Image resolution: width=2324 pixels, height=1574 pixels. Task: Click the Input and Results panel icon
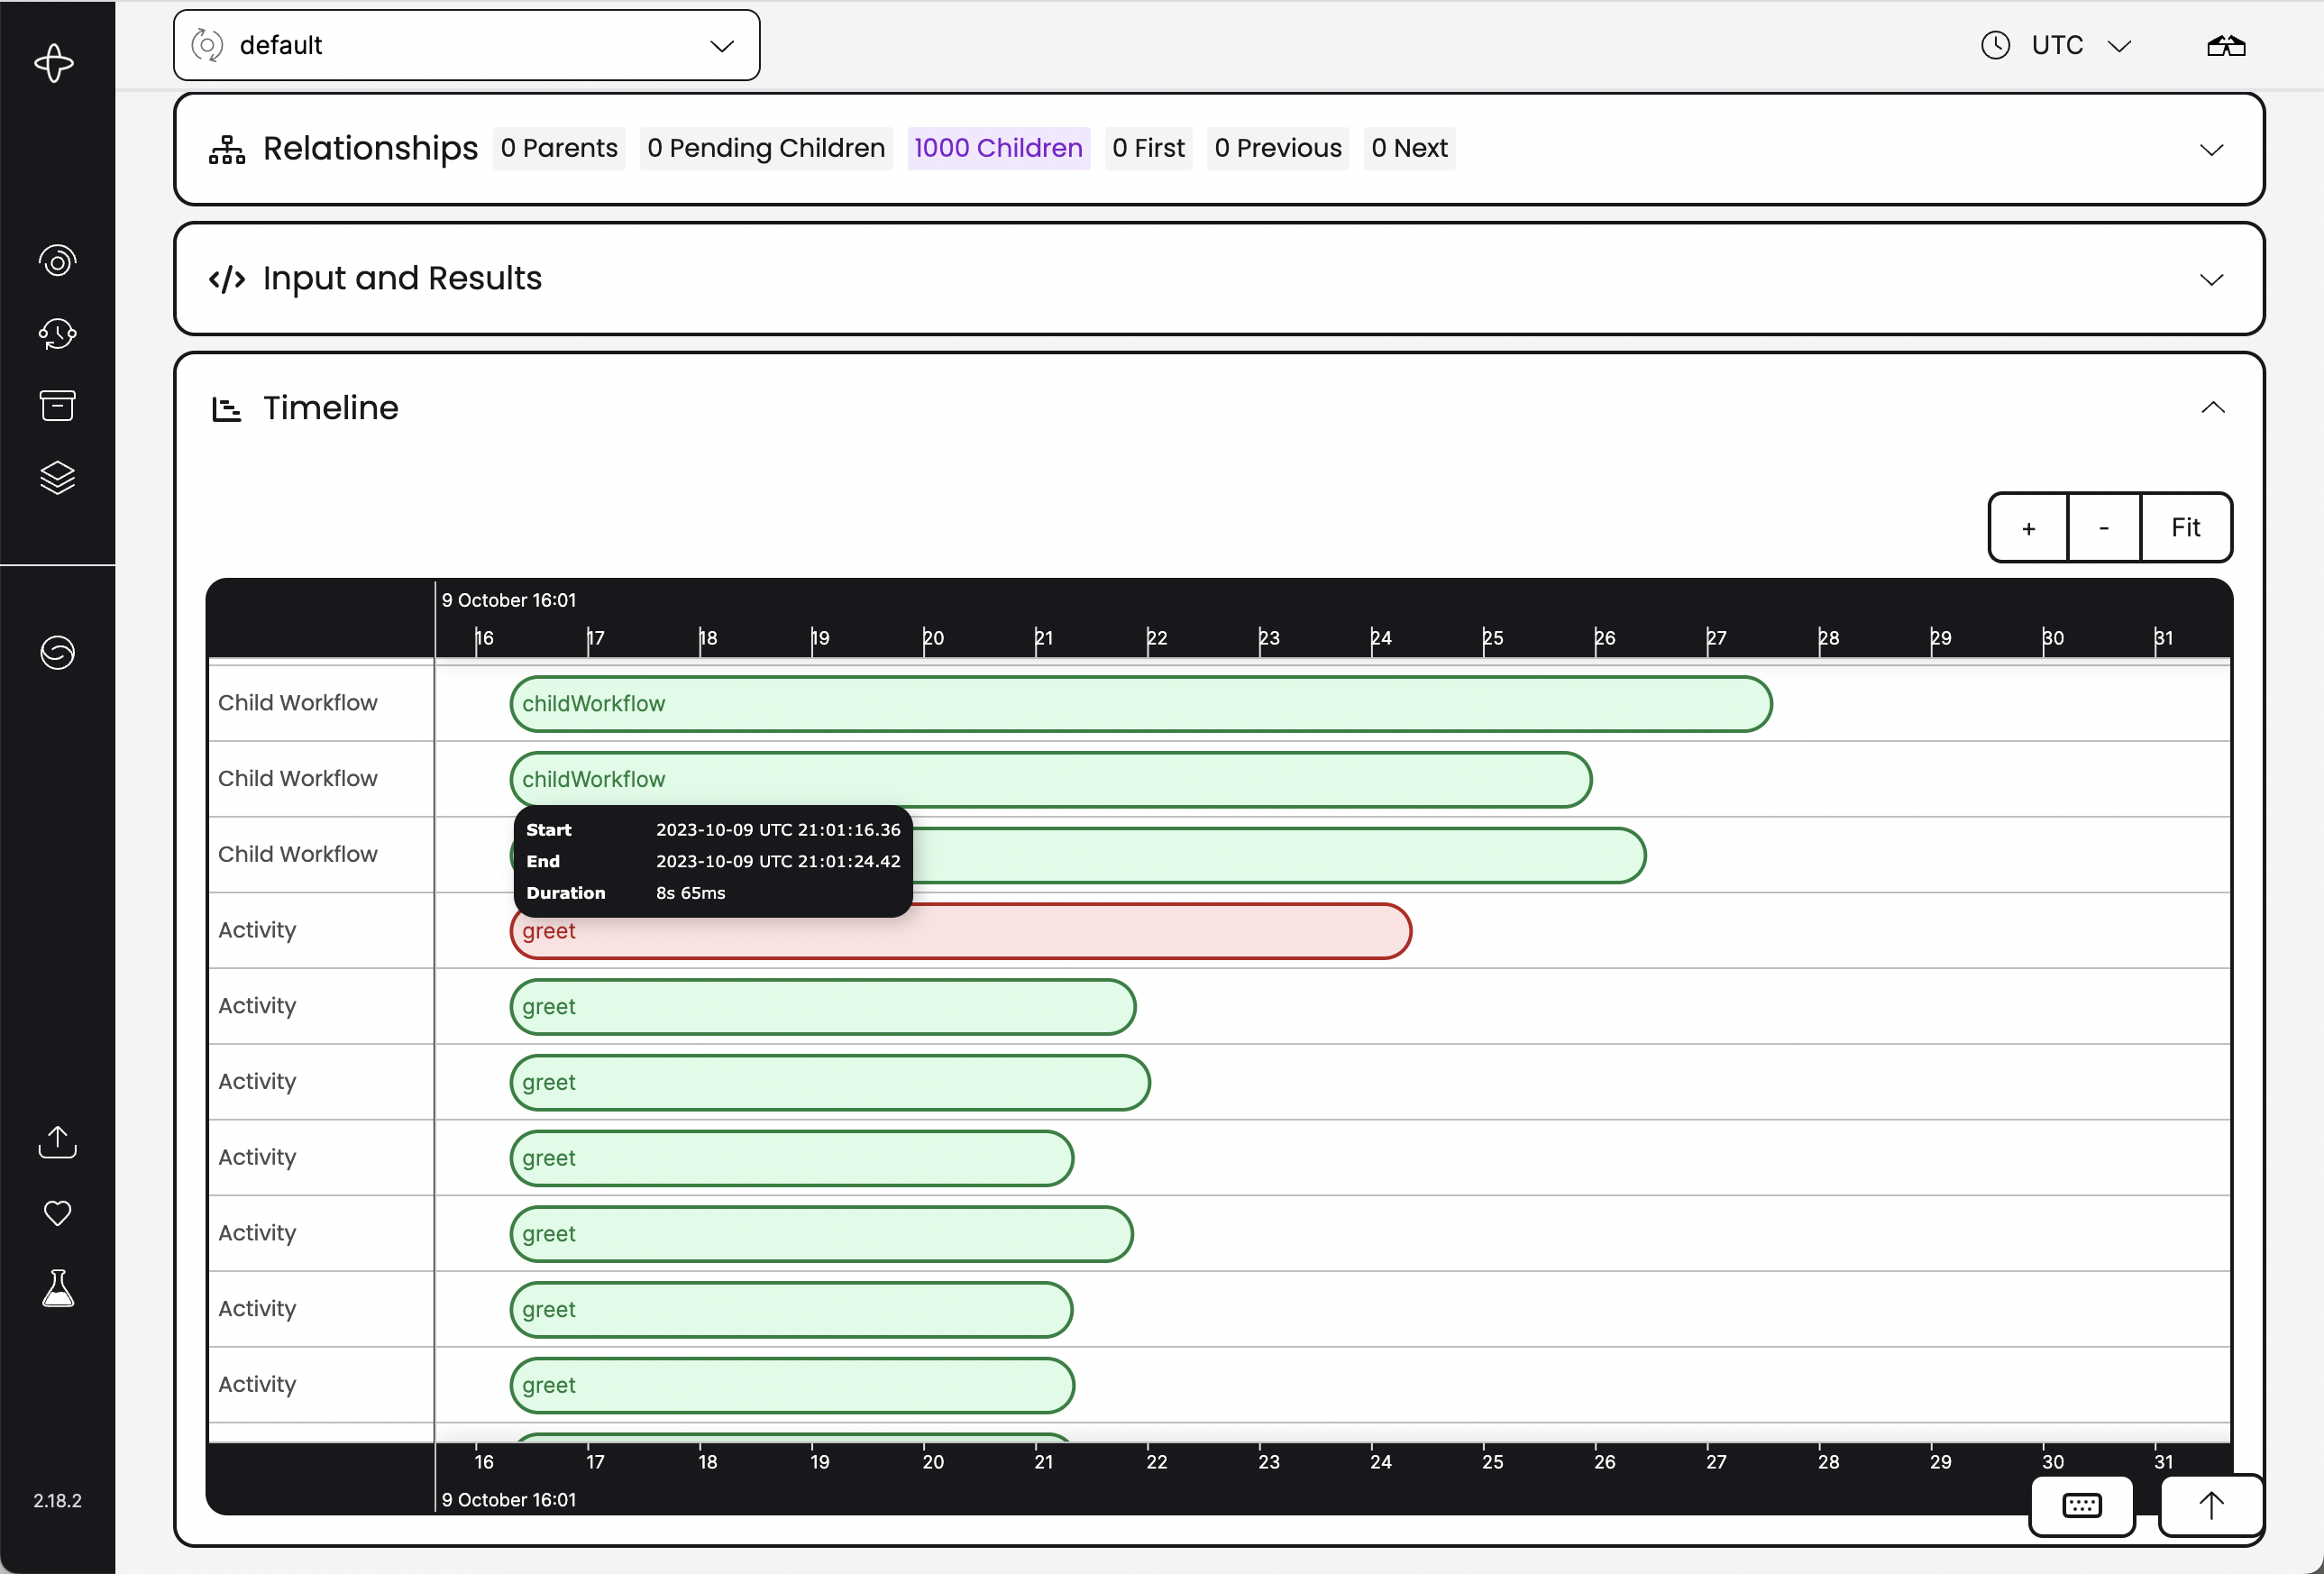[228, 278]
